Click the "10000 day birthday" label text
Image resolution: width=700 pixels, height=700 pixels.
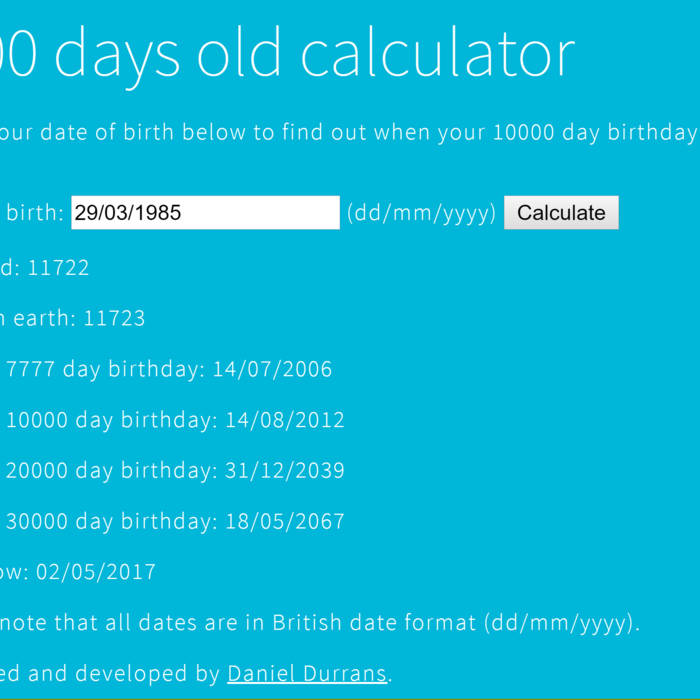pyautogui.click(x=108, y=421)
